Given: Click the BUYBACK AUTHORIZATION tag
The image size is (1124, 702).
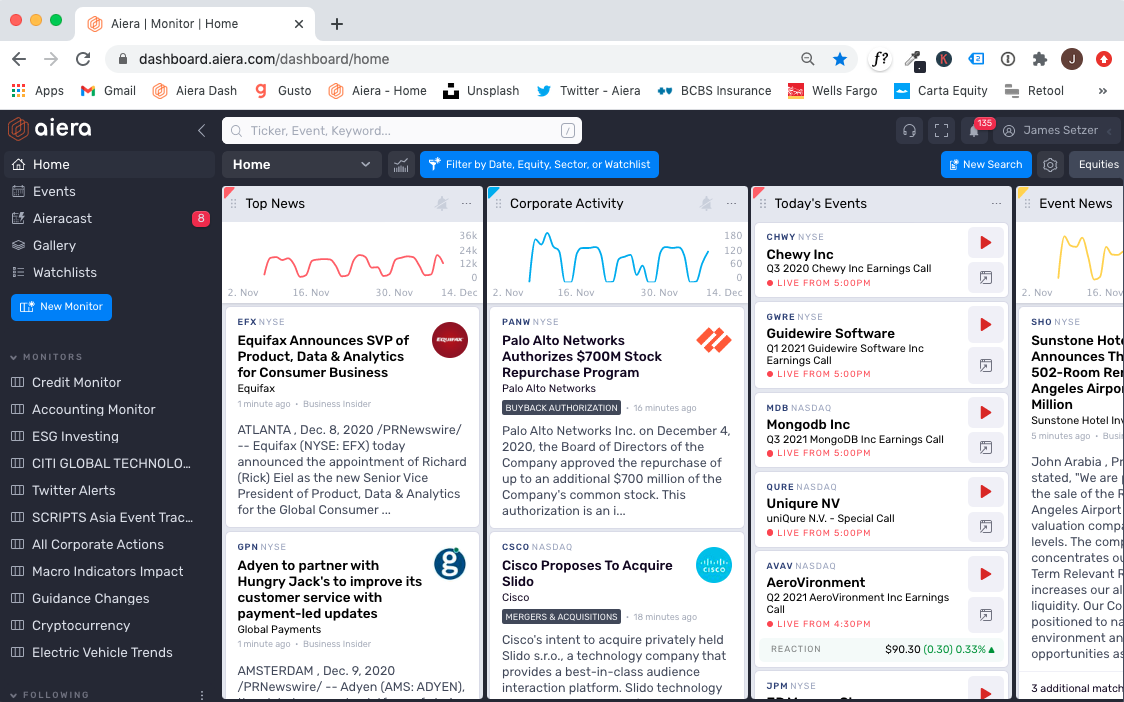Looking at the screenshot, I should pyautogui.click(x=562, y=408).
